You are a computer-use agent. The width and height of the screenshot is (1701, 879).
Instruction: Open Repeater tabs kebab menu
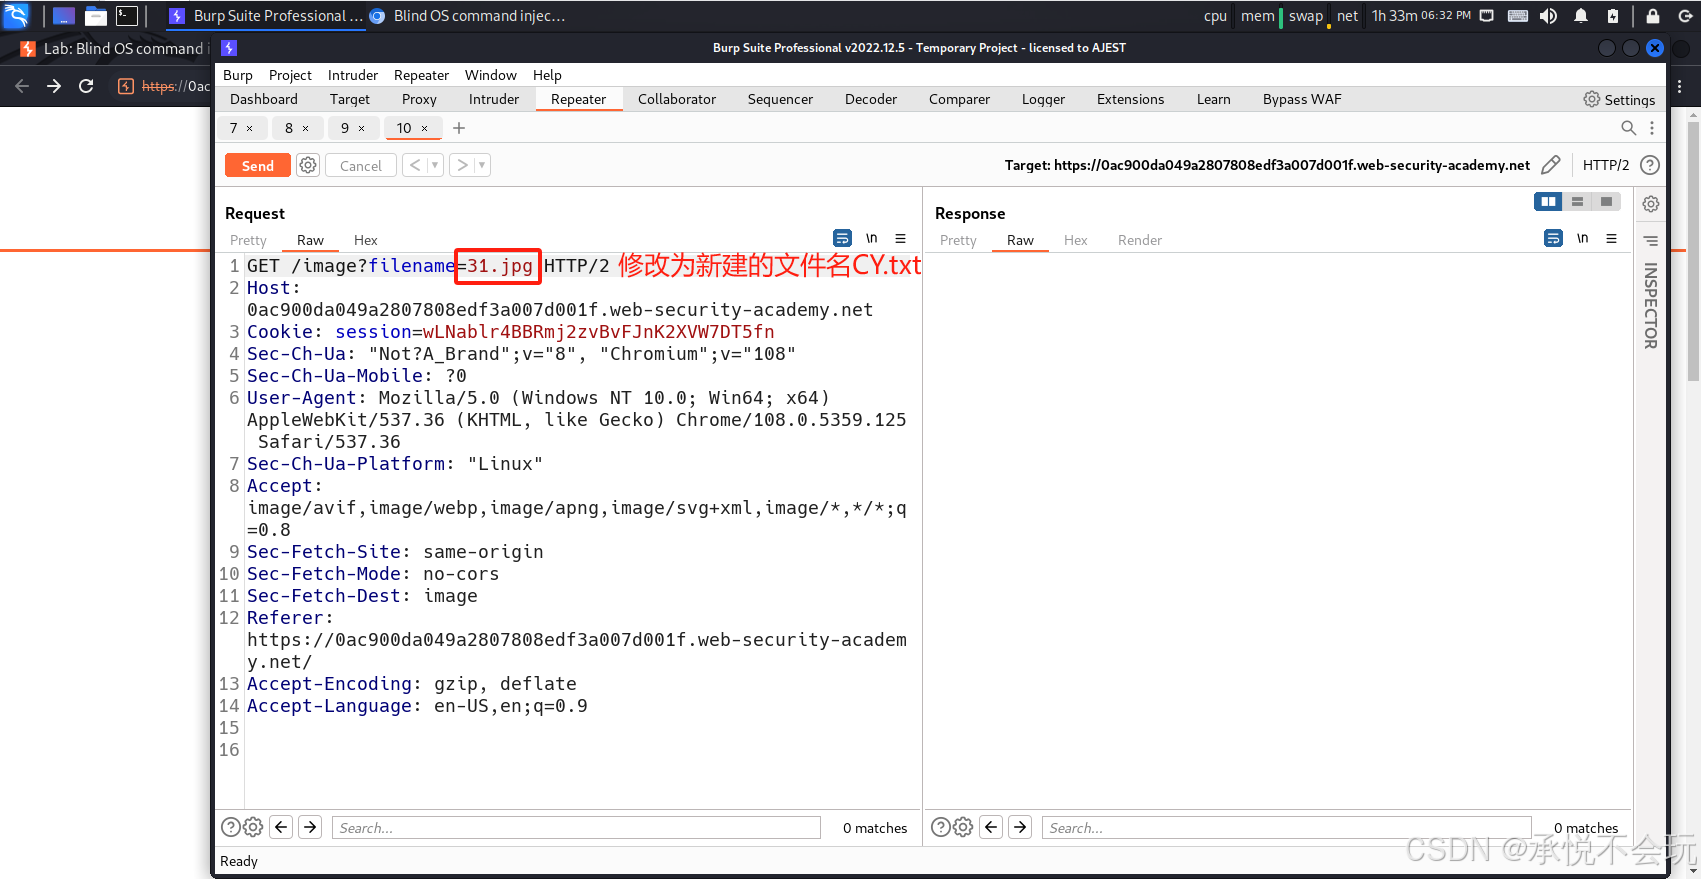point(1652,128)
